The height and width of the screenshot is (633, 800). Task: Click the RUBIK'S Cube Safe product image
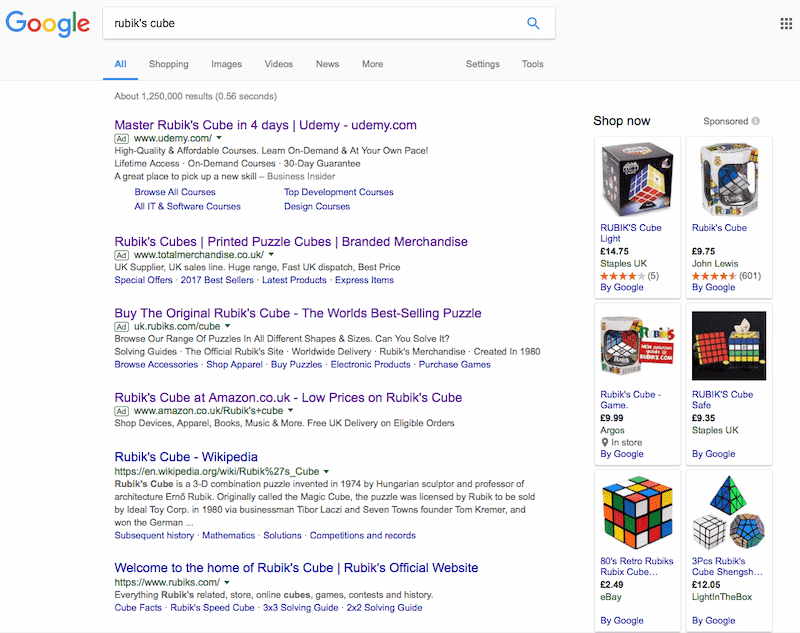[729, 346]
